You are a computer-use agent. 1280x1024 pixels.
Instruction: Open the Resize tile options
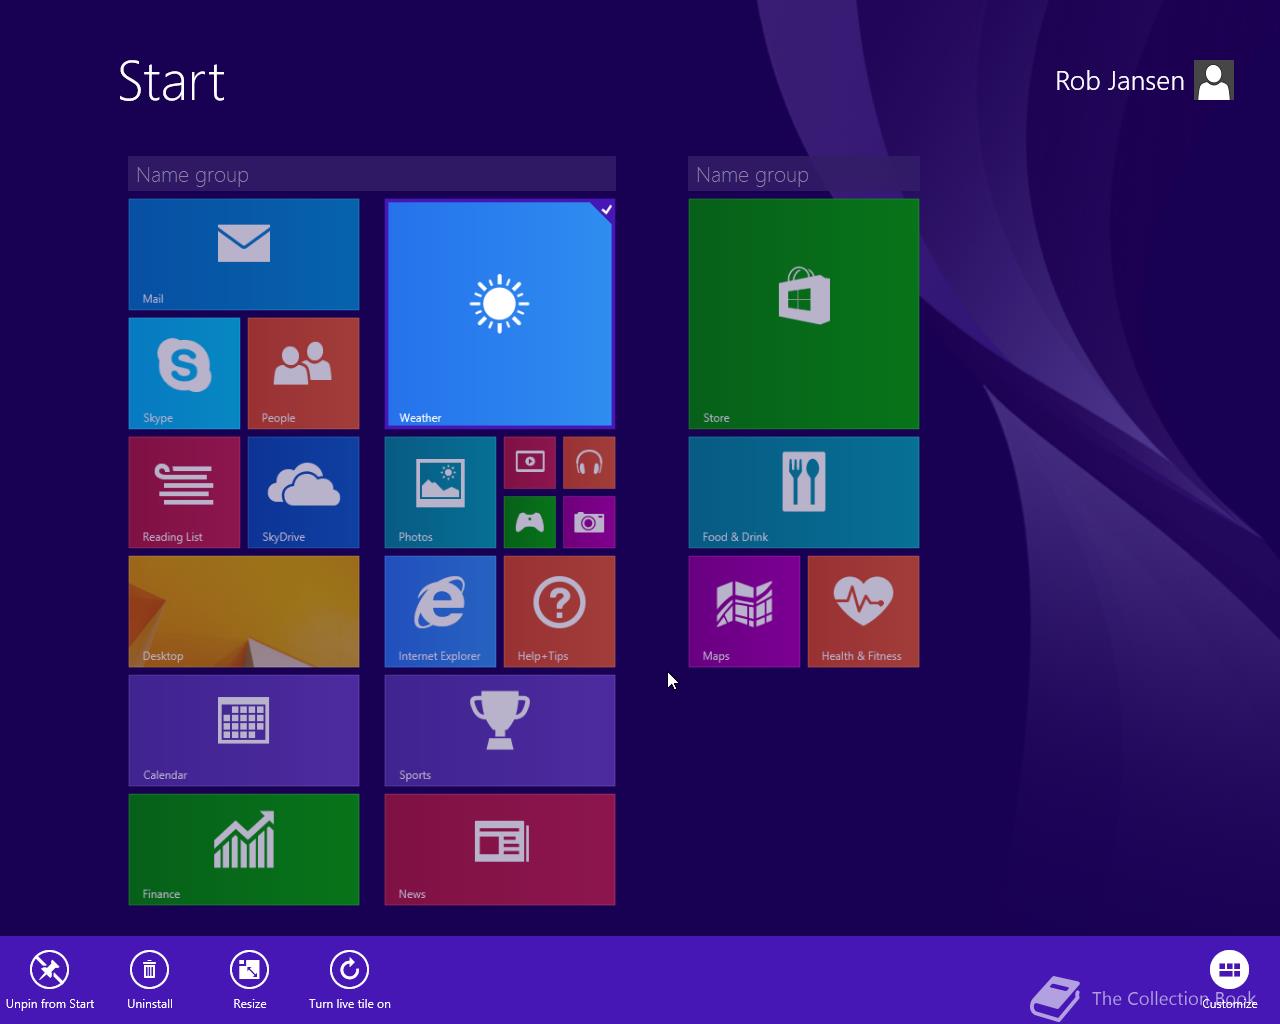point(249,980)
